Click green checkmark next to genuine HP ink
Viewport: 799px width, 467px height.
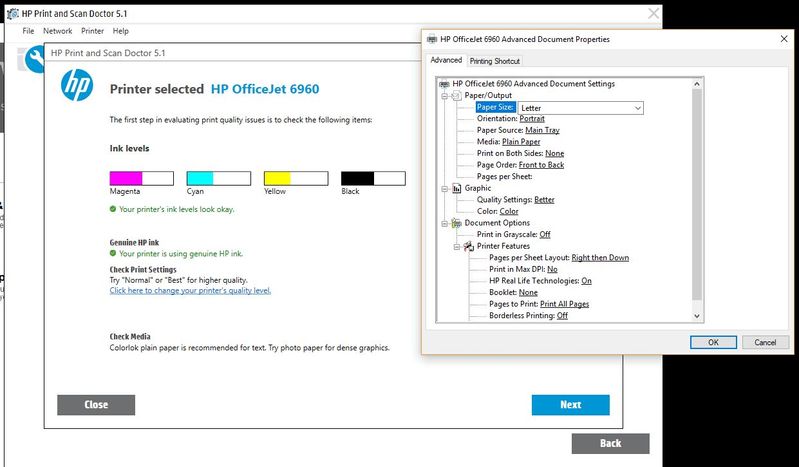click(113, 253)
